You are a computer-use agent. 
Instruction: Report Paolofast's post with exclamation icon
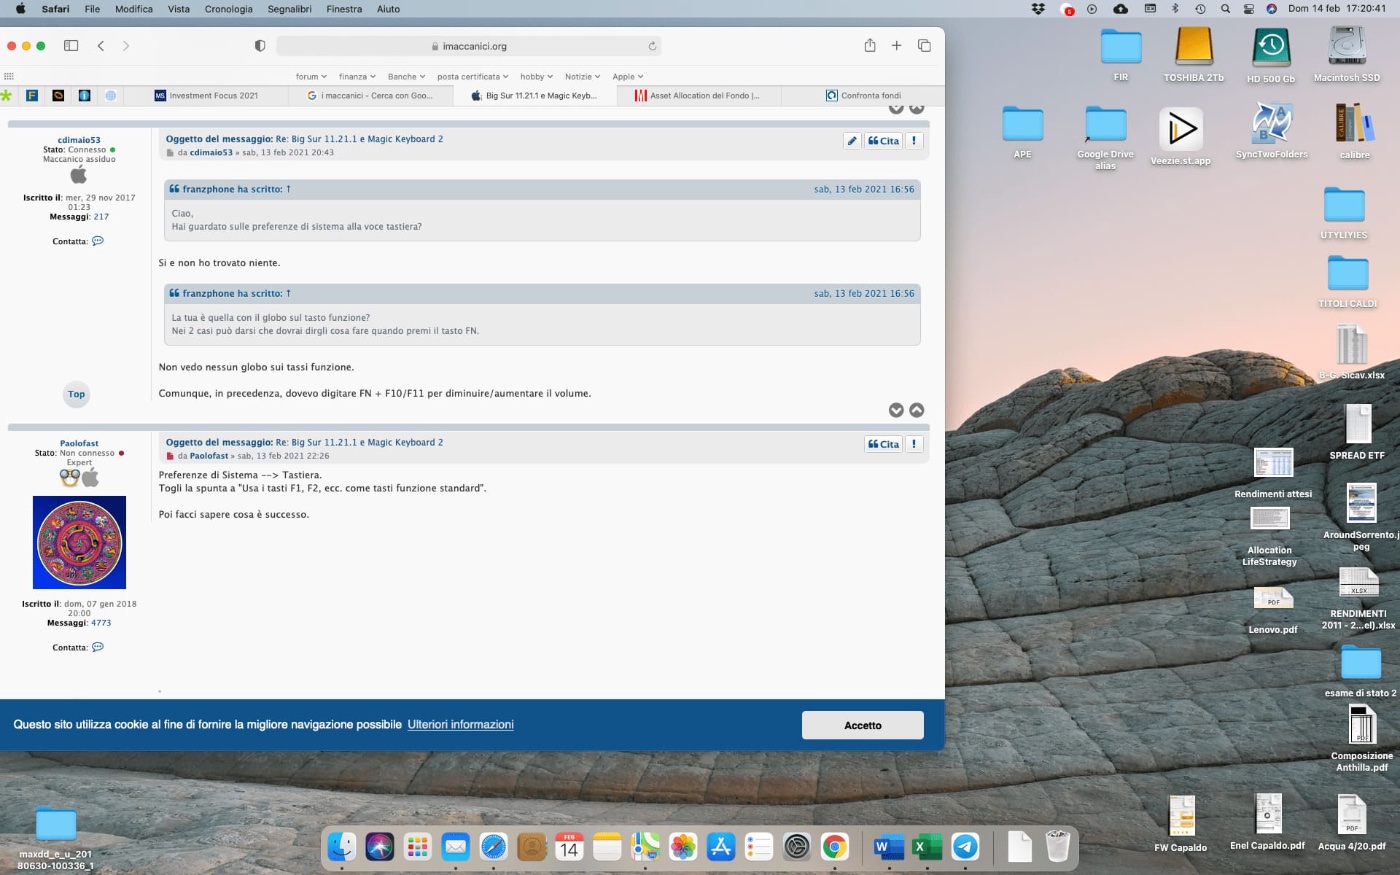point(914,444)
